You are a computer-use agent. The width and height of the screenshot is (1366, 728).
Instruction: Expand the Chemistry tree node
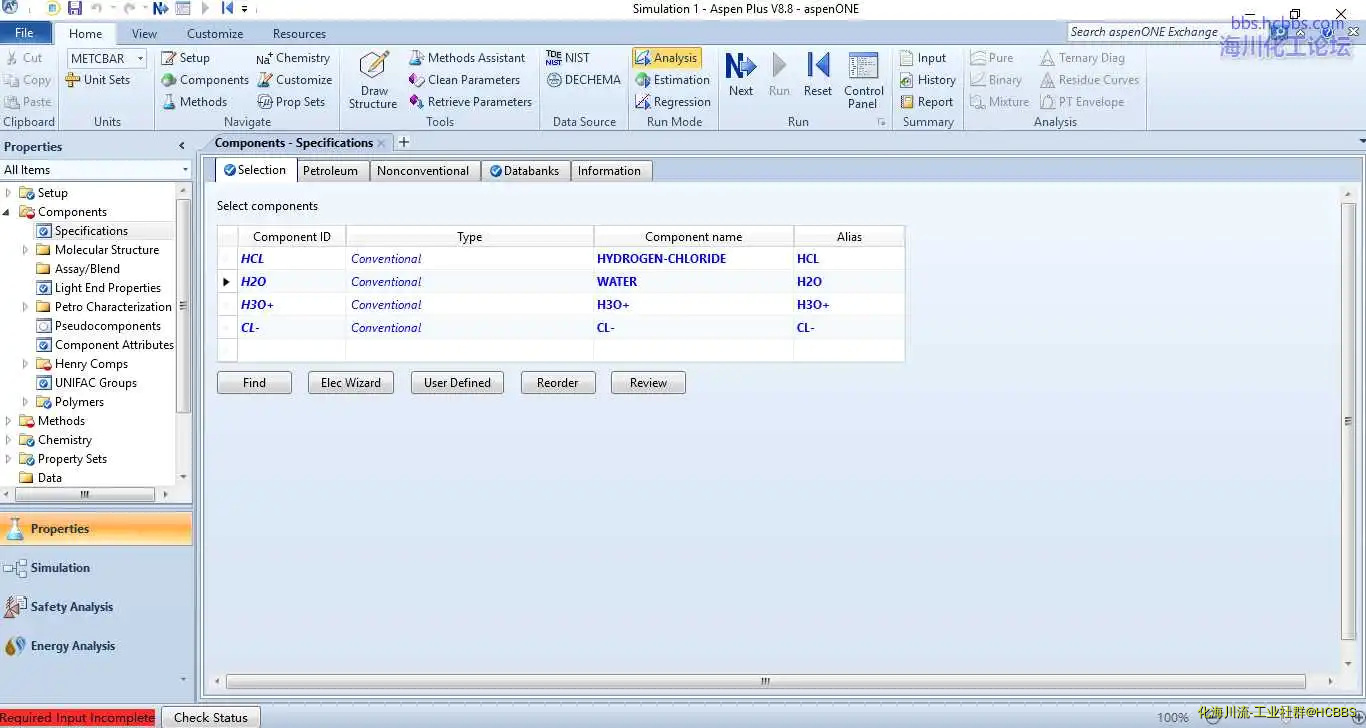pyautogui.click(x=8, y=440)
